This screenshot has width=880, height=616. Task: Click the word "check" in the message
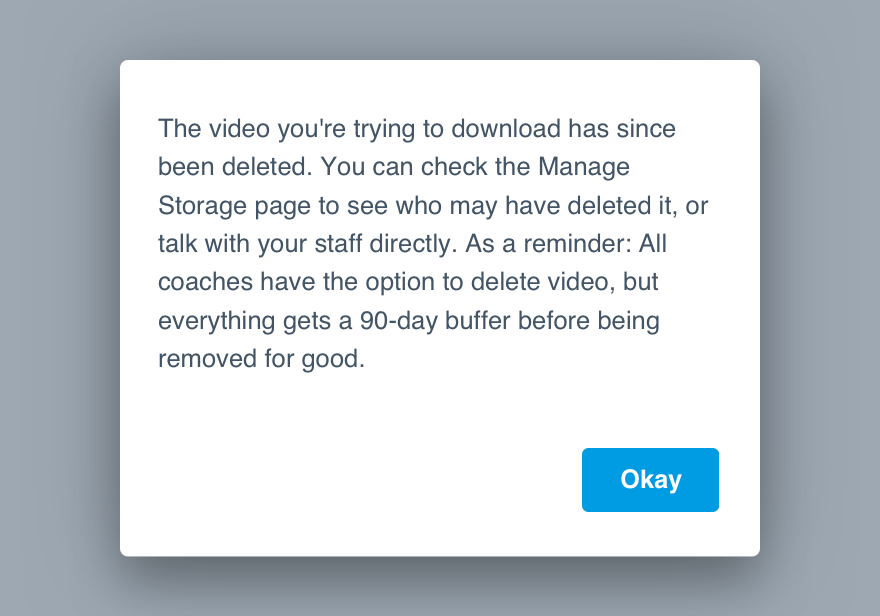454,167
